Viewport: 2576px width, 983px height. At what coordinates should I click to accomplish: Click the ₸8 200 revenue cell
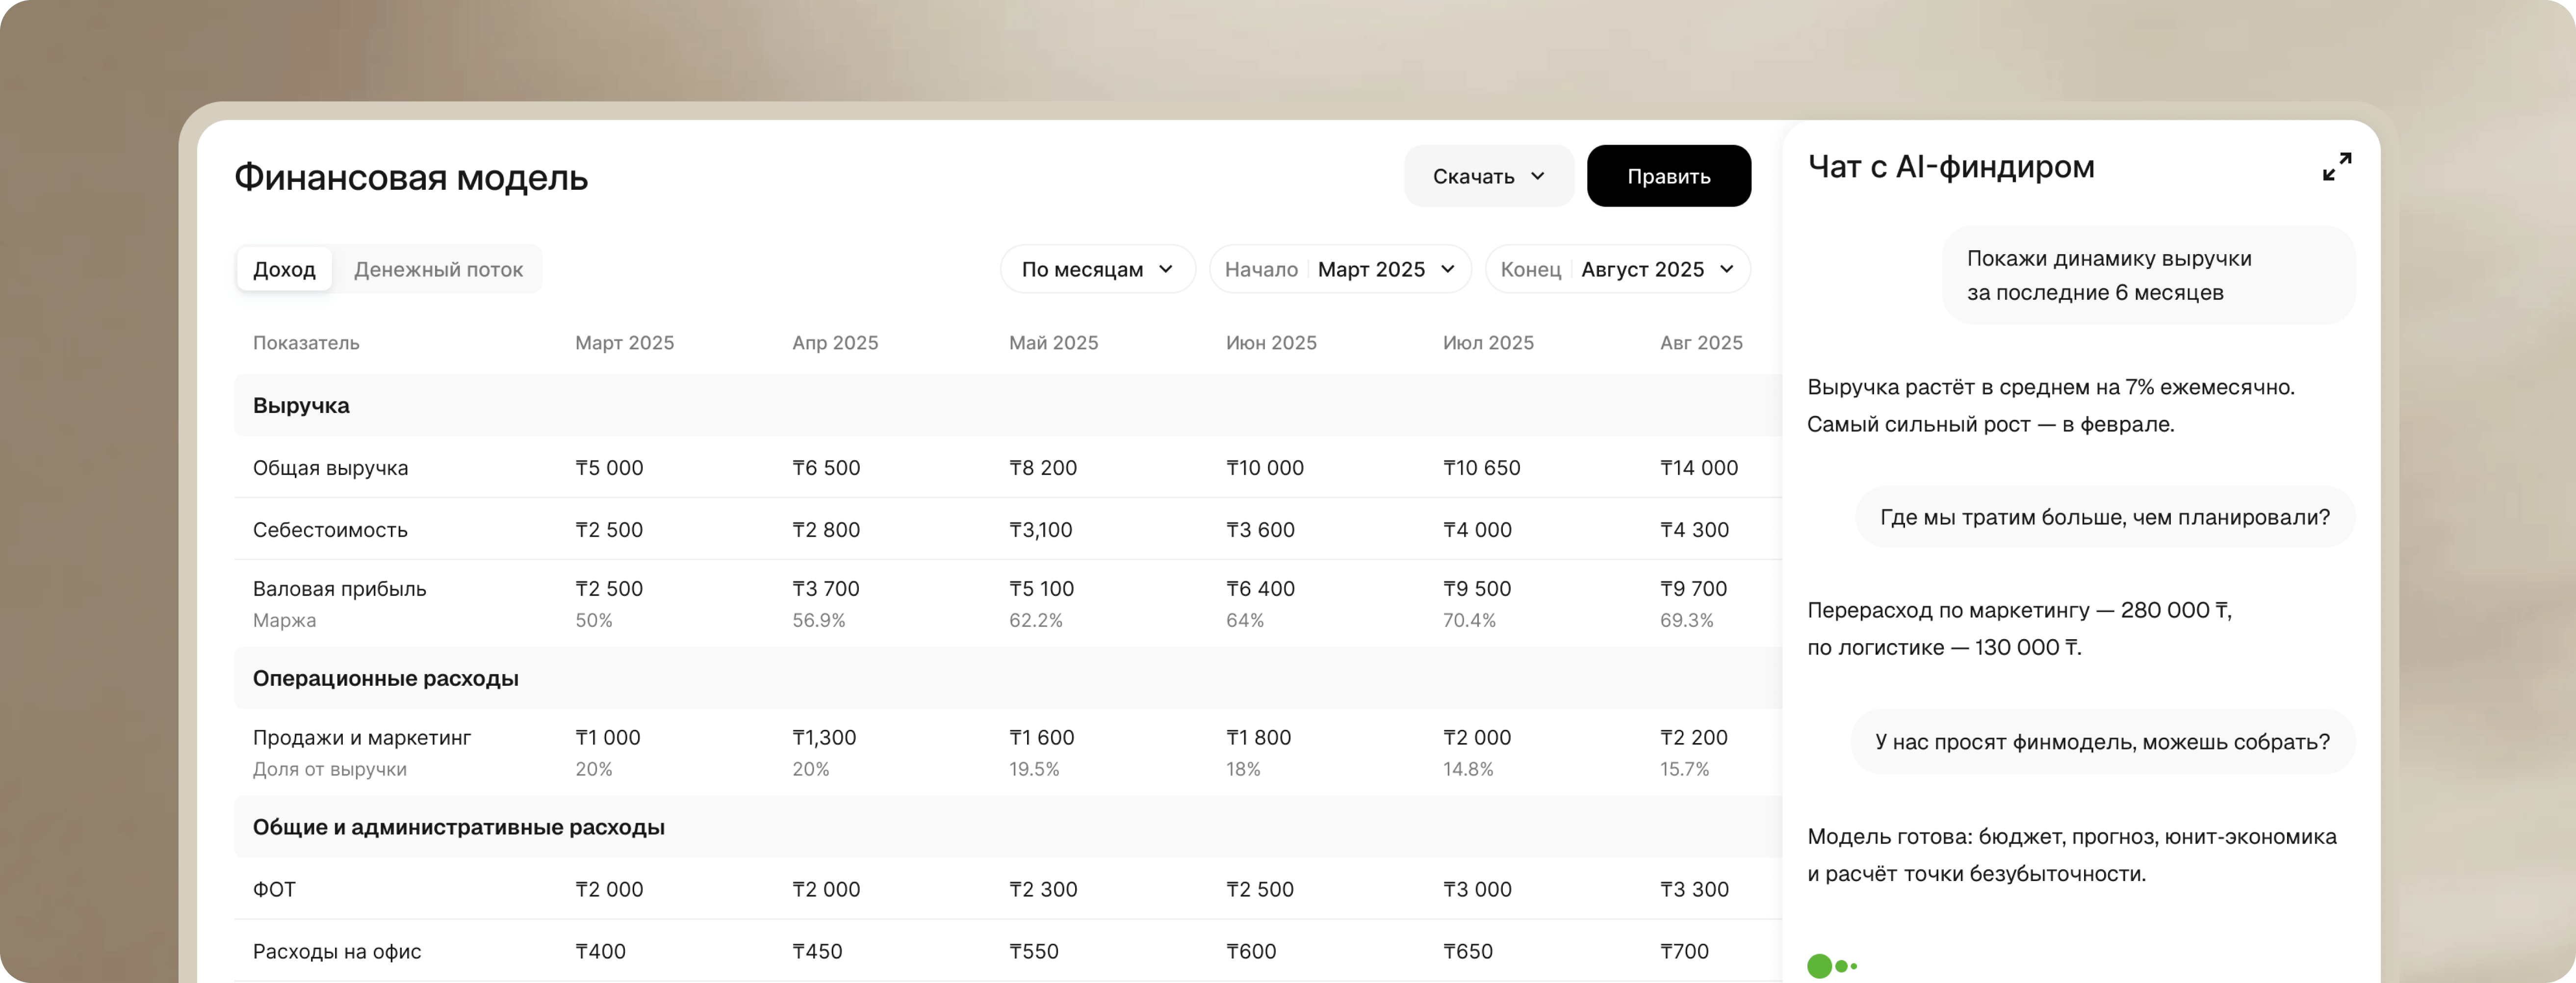coord(1043,468)
